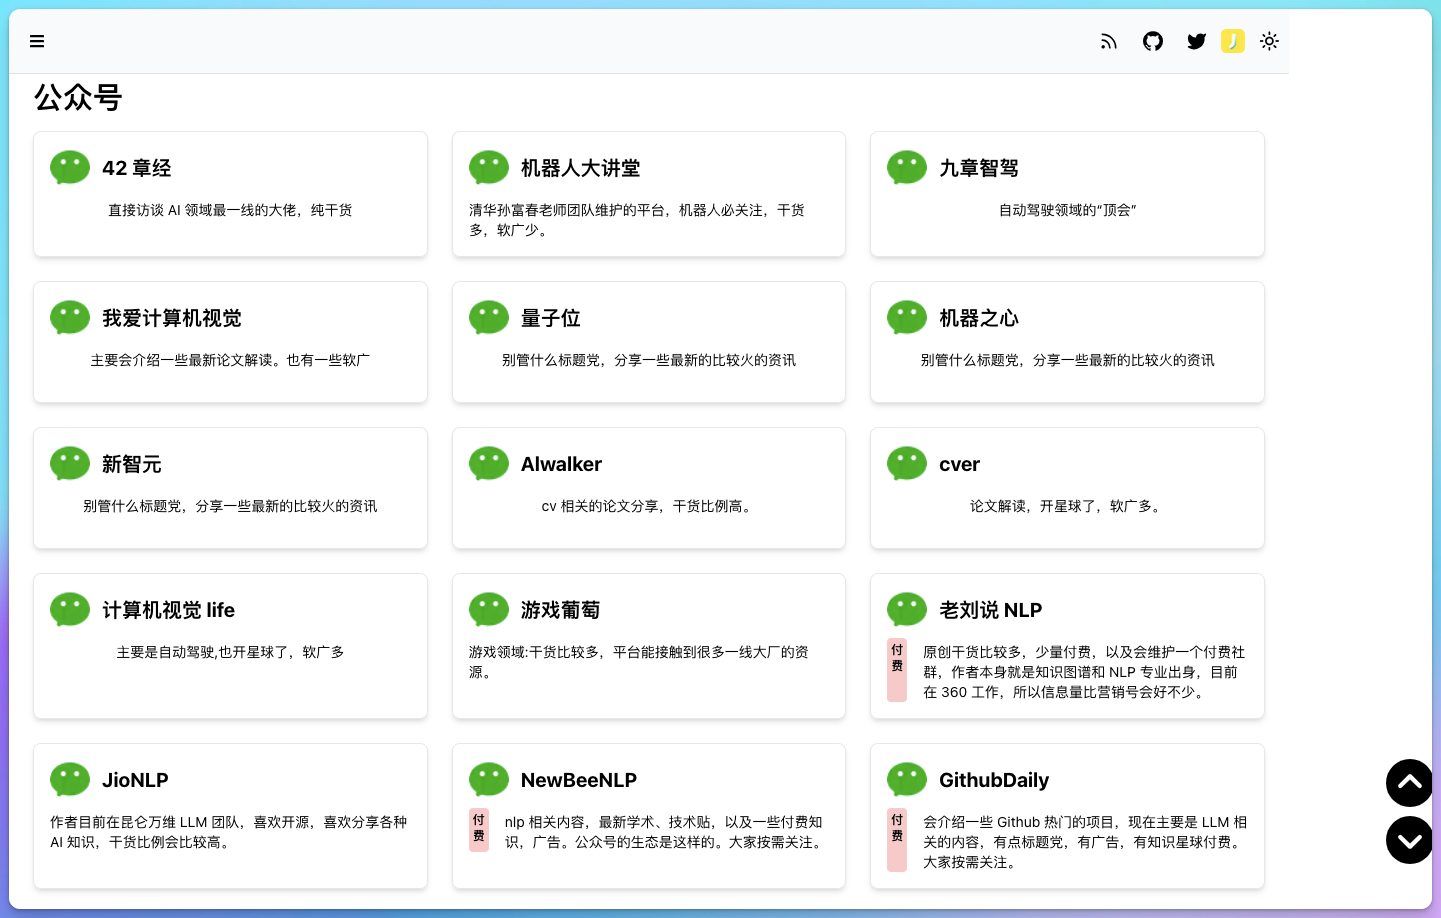Click WeChat icon on GithubDaily card

click(x=907, y=780)
